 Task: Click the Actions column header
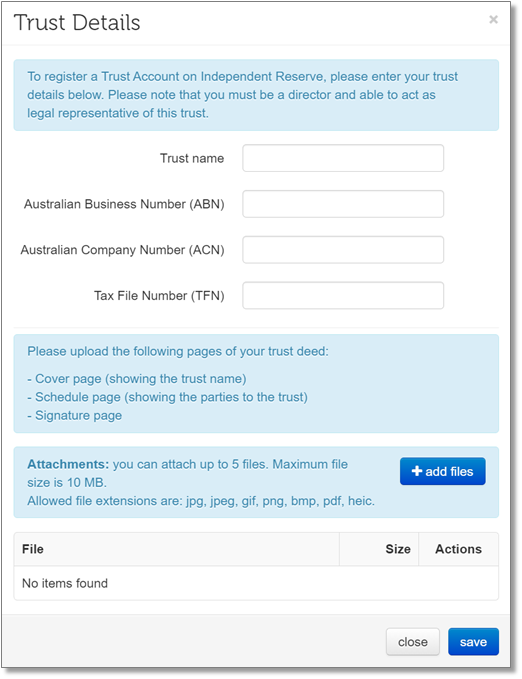(x=458, y=549)
